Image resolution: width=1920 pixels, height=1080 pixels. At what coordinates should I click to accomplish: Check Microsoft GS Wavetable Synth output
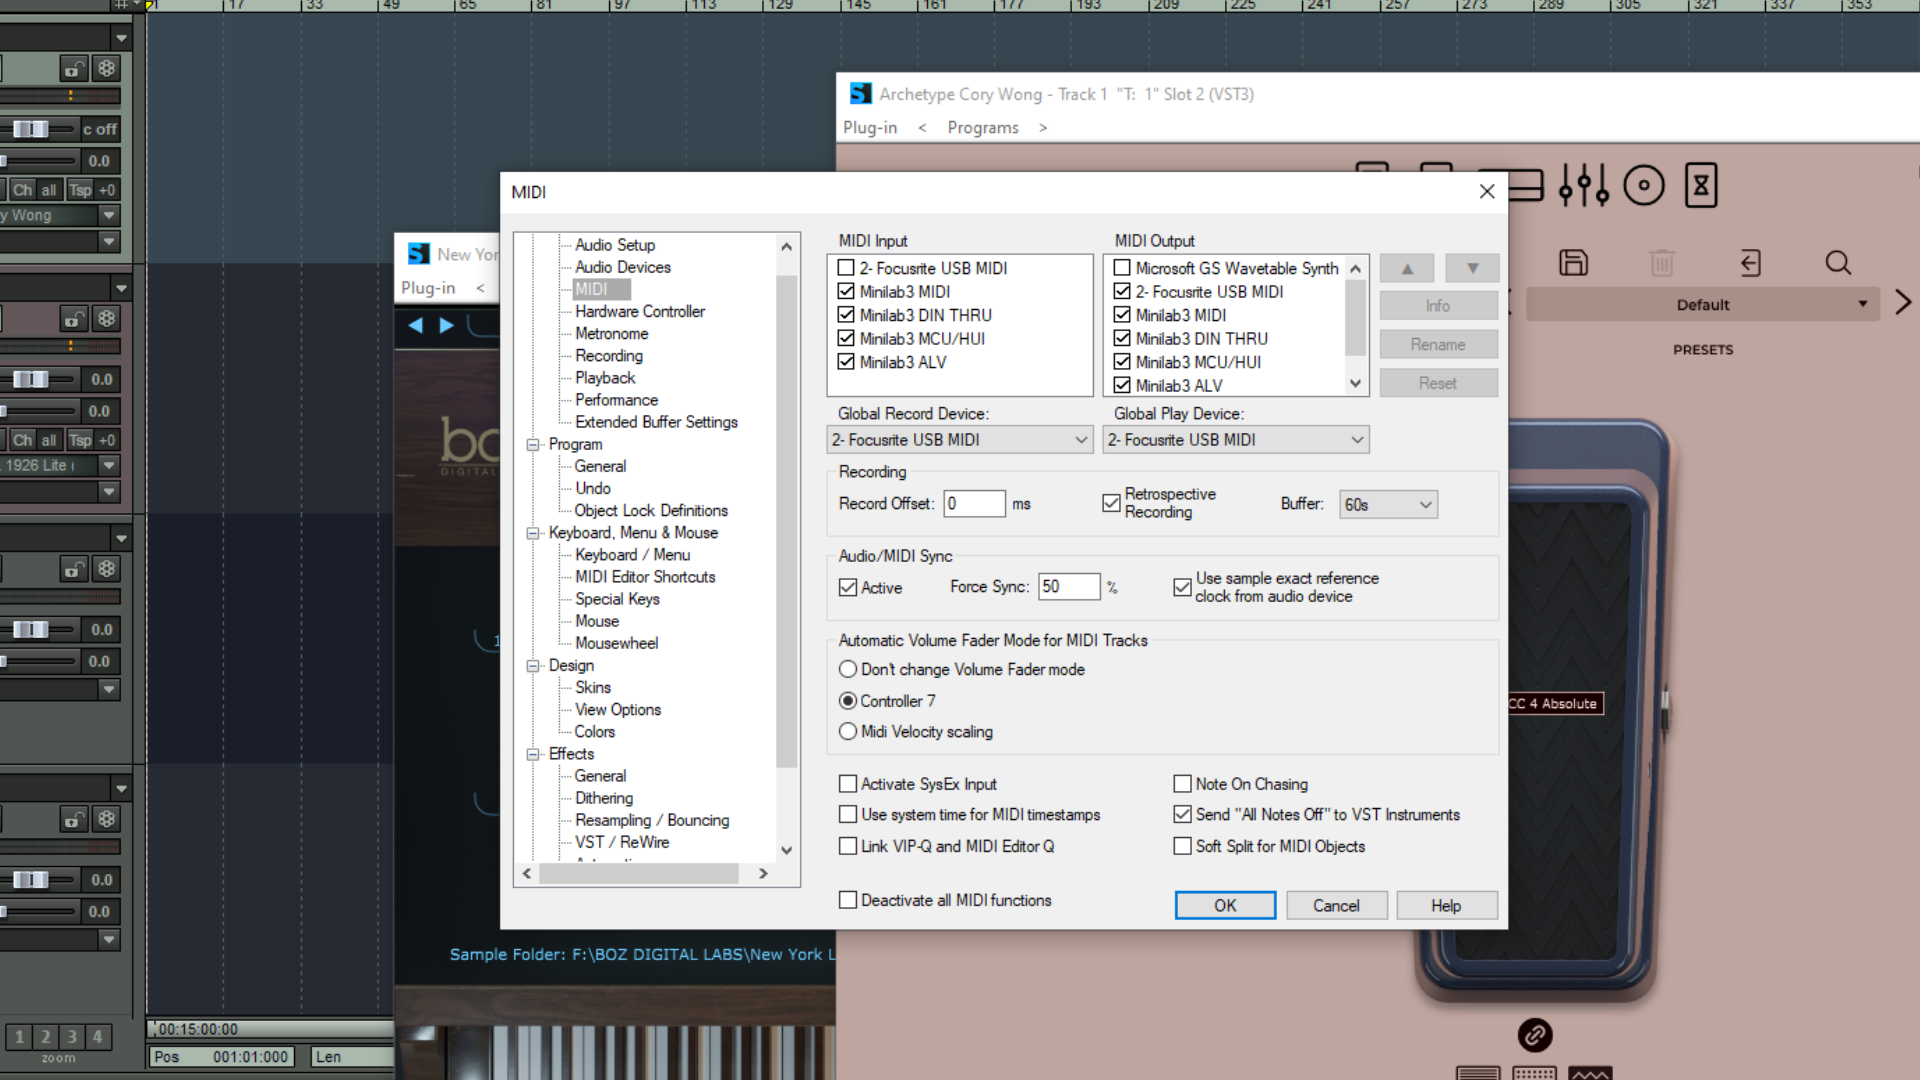pyautogui.click(x=1122, y=268)
